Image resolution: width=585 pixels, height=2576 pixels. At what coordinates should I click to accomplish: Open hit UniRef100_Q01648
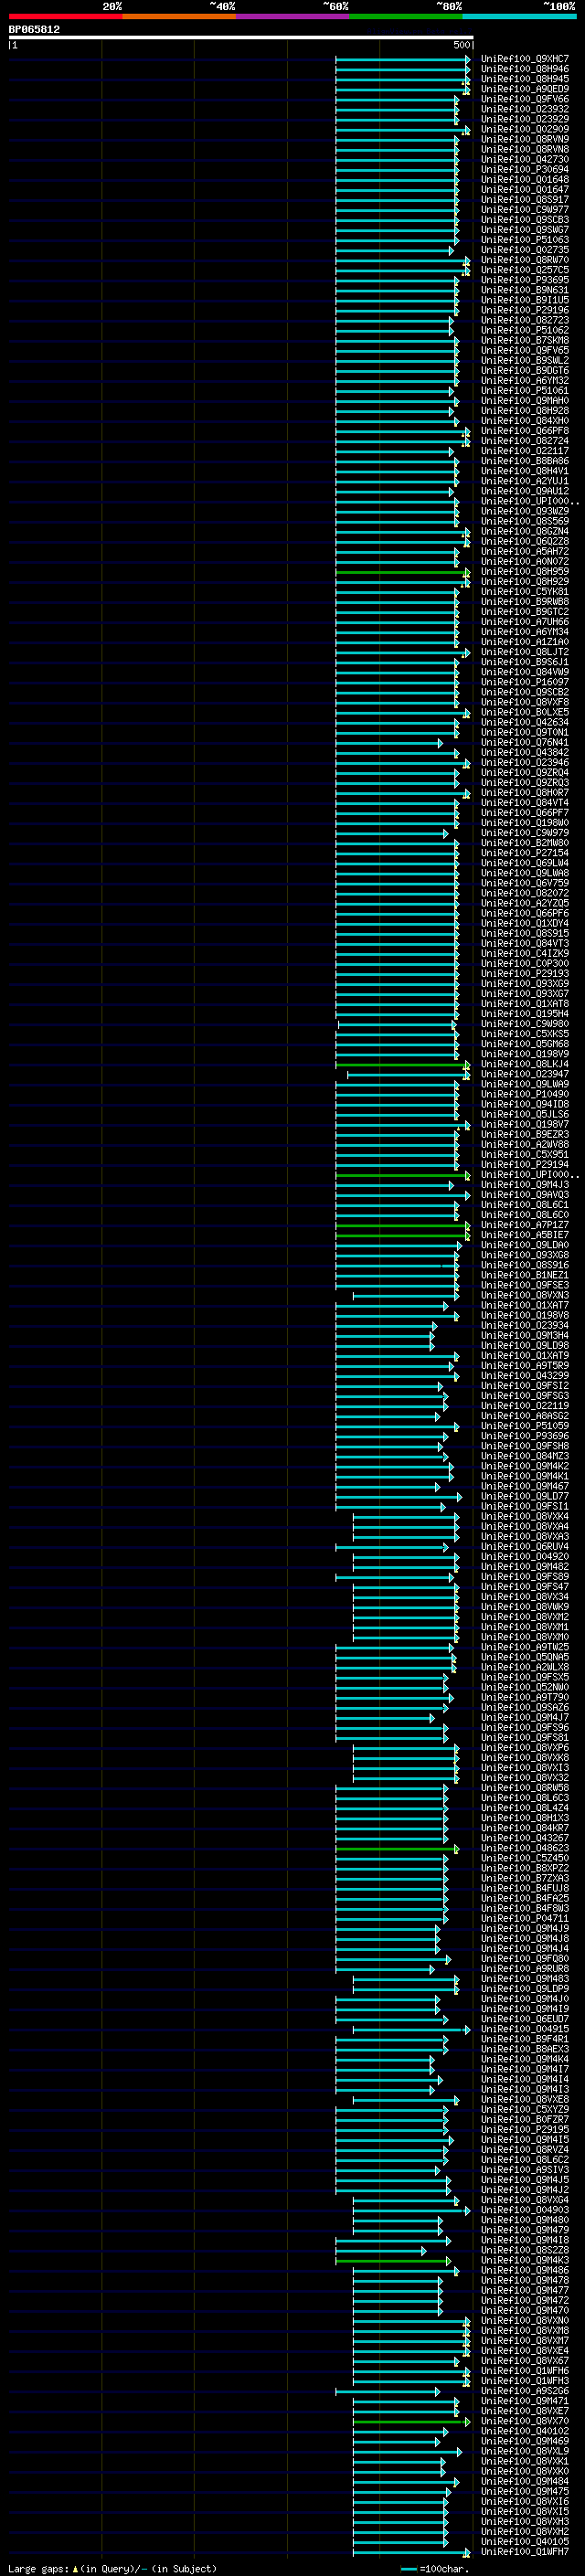click(525, 180)
